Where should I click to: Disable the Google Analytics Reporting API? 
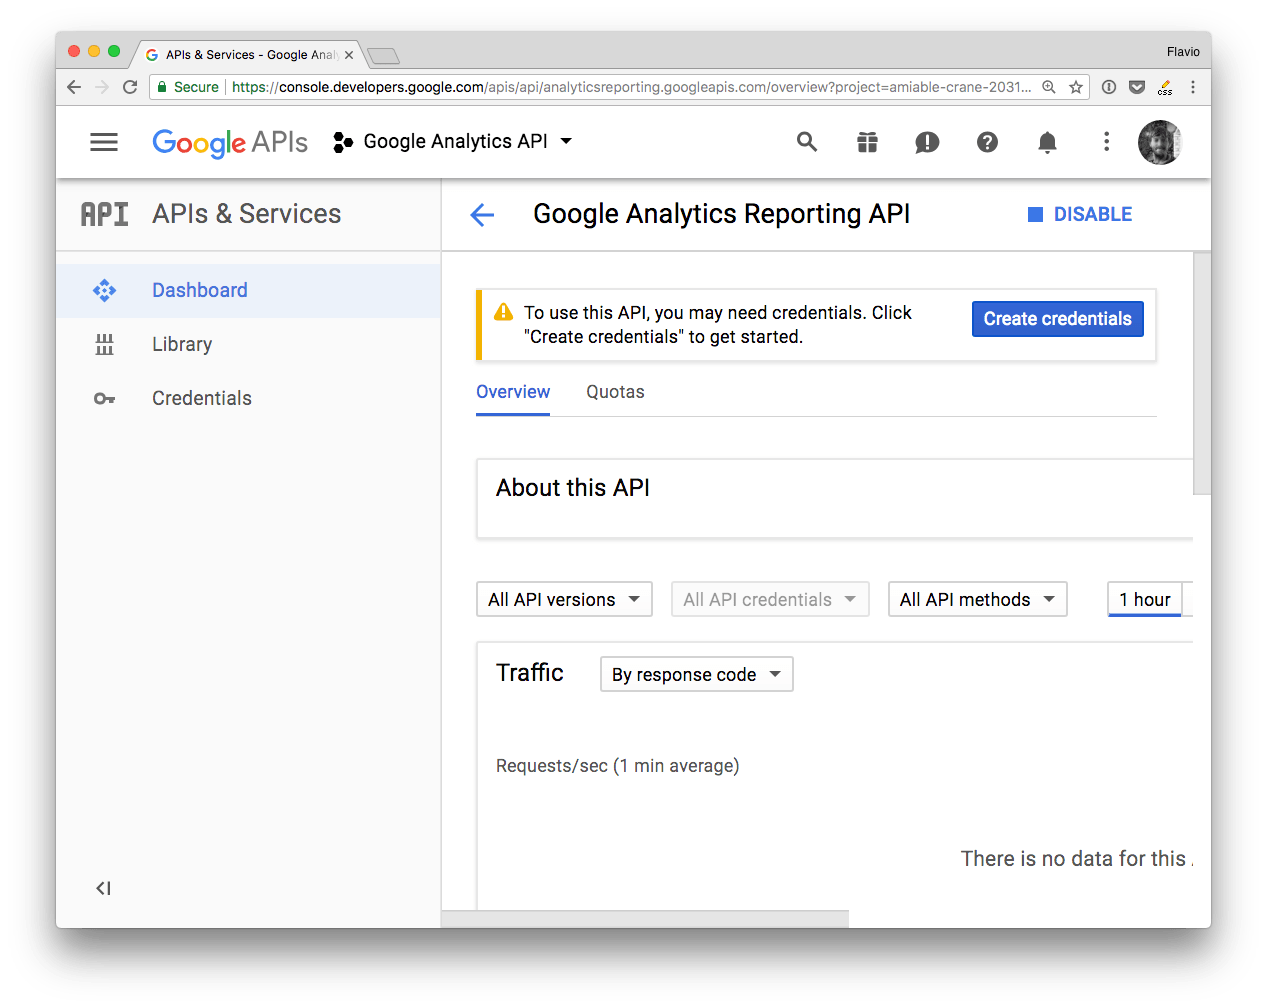point(1080,214)
